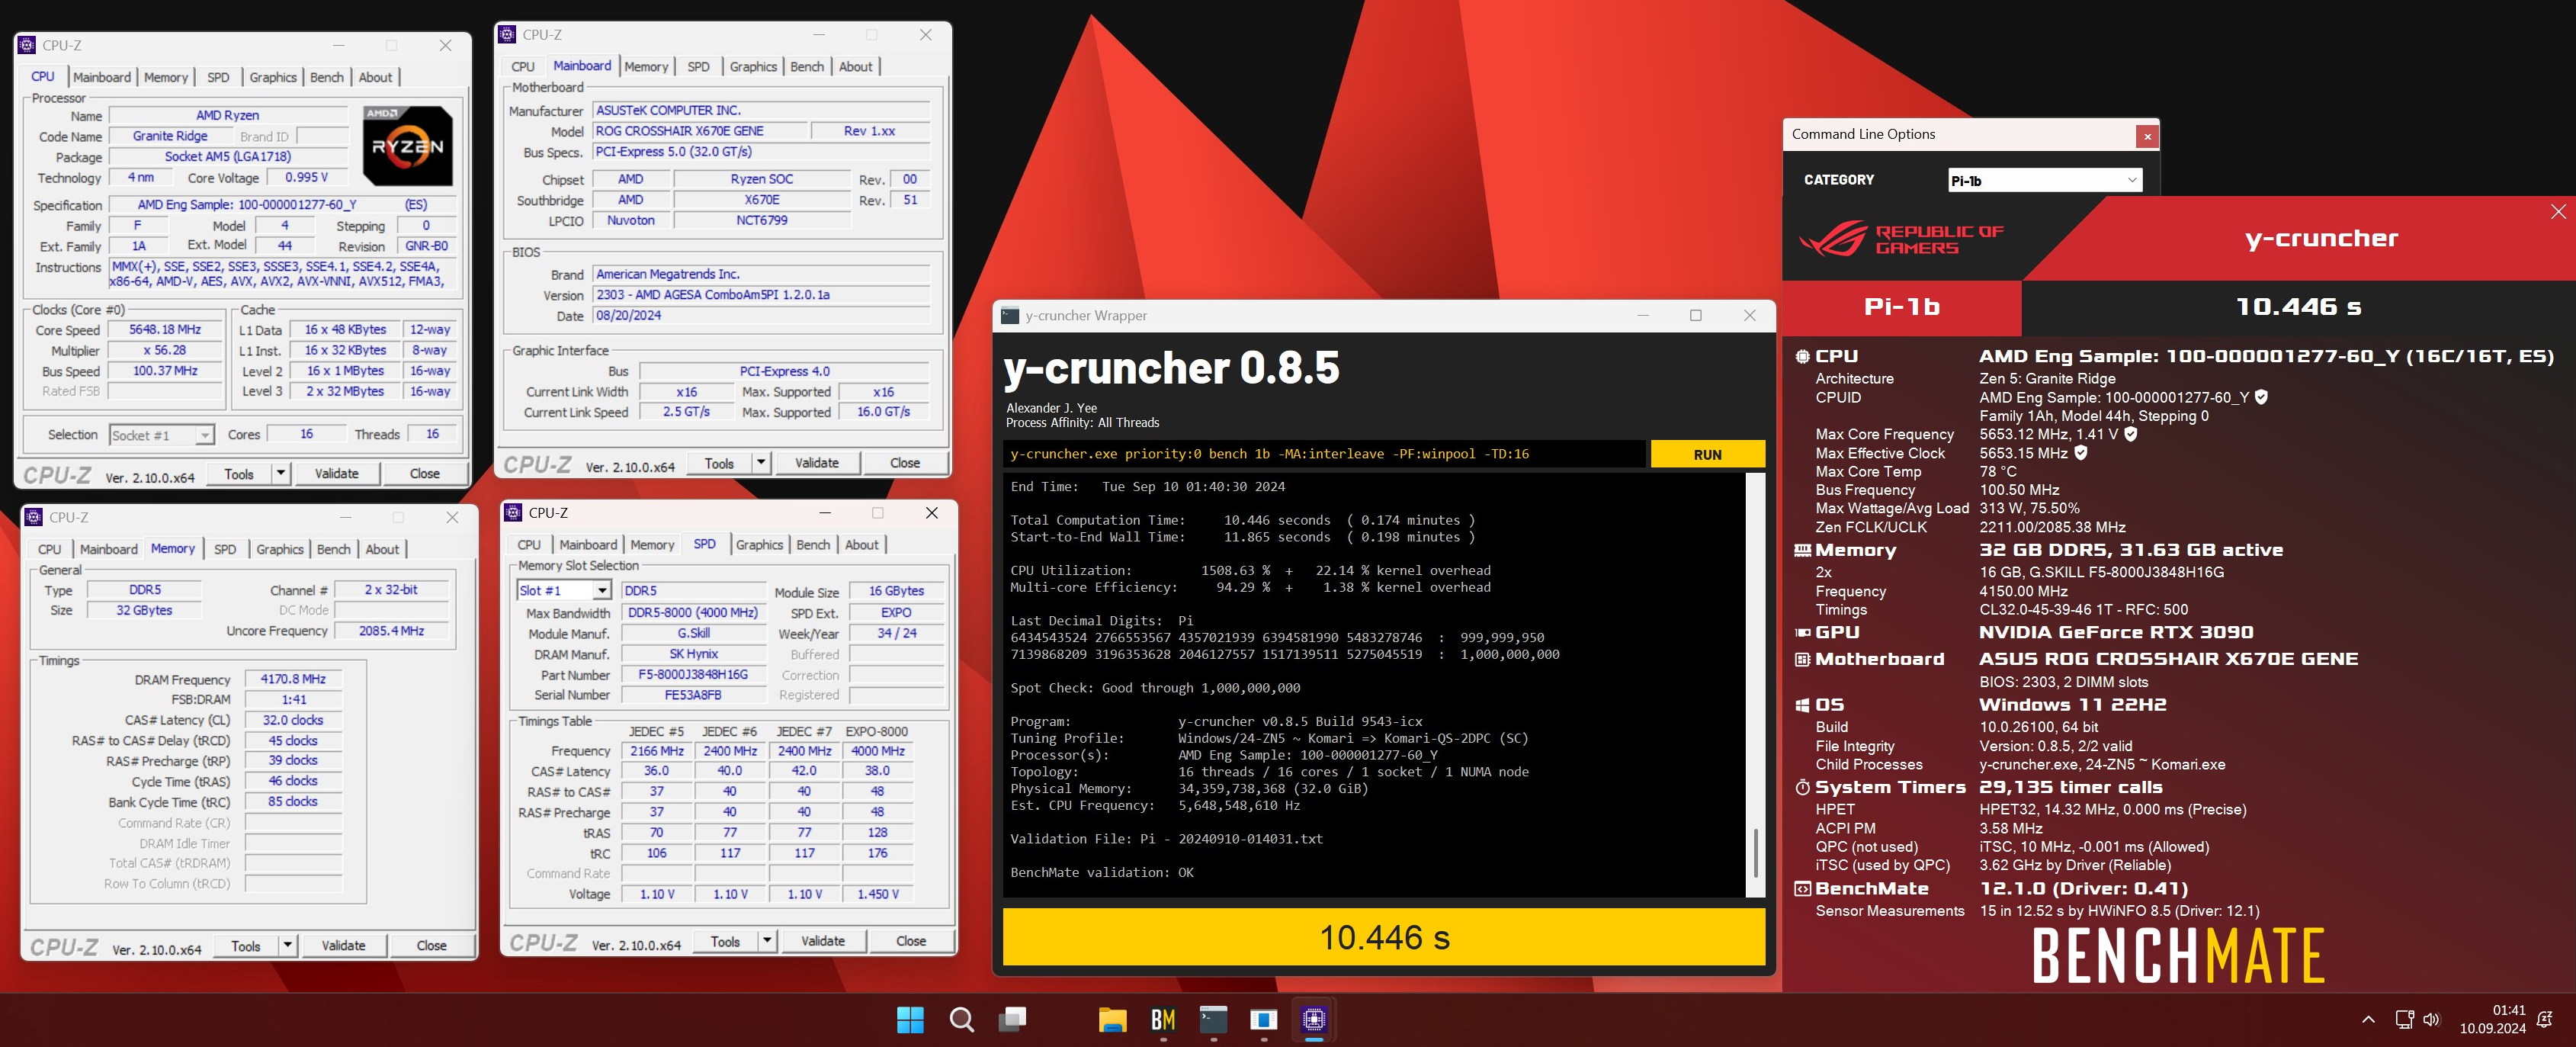Switch to Bench tab in CPU-Z CPU window

(326, 77)
